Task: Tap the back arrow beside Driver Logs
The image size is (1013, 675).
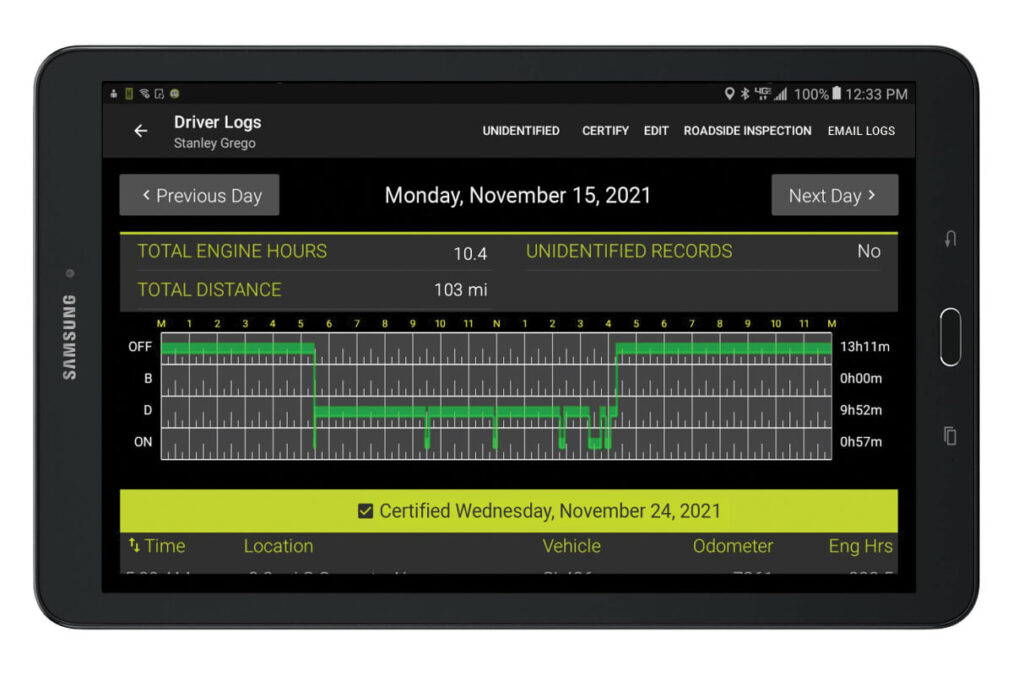Action: (x=141, y=131)
